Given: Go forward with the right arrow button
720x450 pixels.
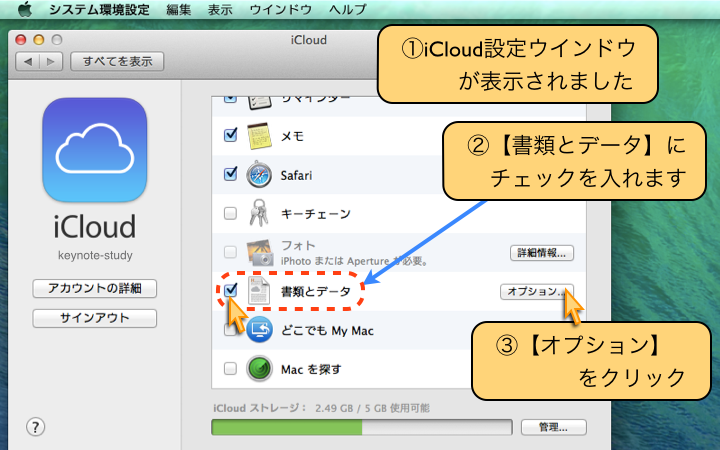Looking at the screenshot, I should point(51,62).
